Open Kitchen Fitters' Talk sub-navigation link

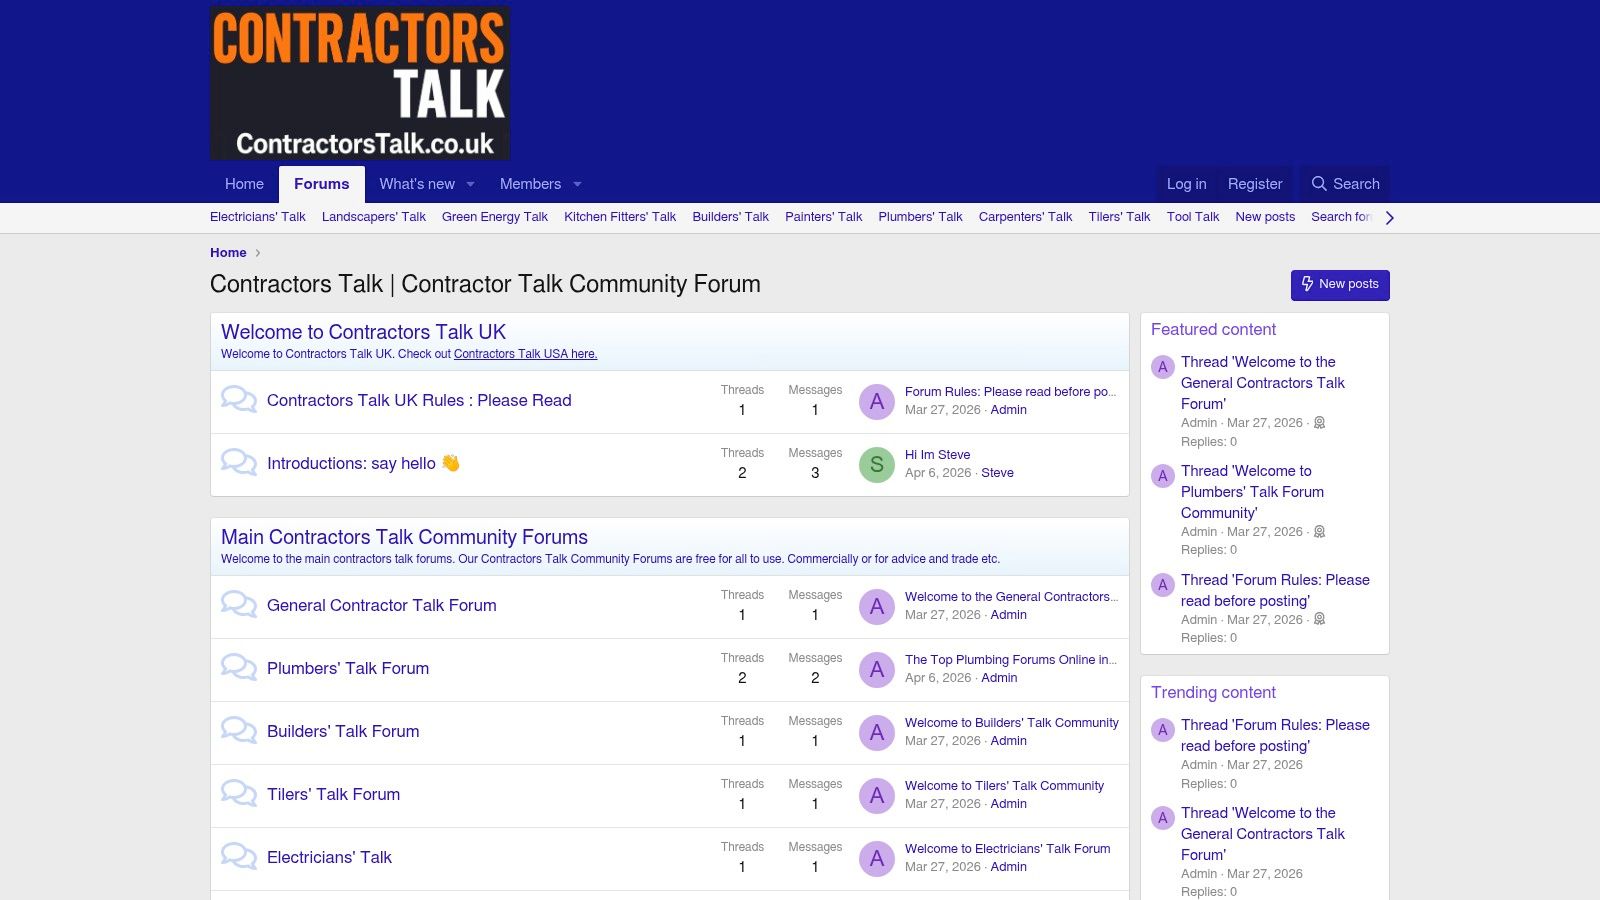click(620, 217)
